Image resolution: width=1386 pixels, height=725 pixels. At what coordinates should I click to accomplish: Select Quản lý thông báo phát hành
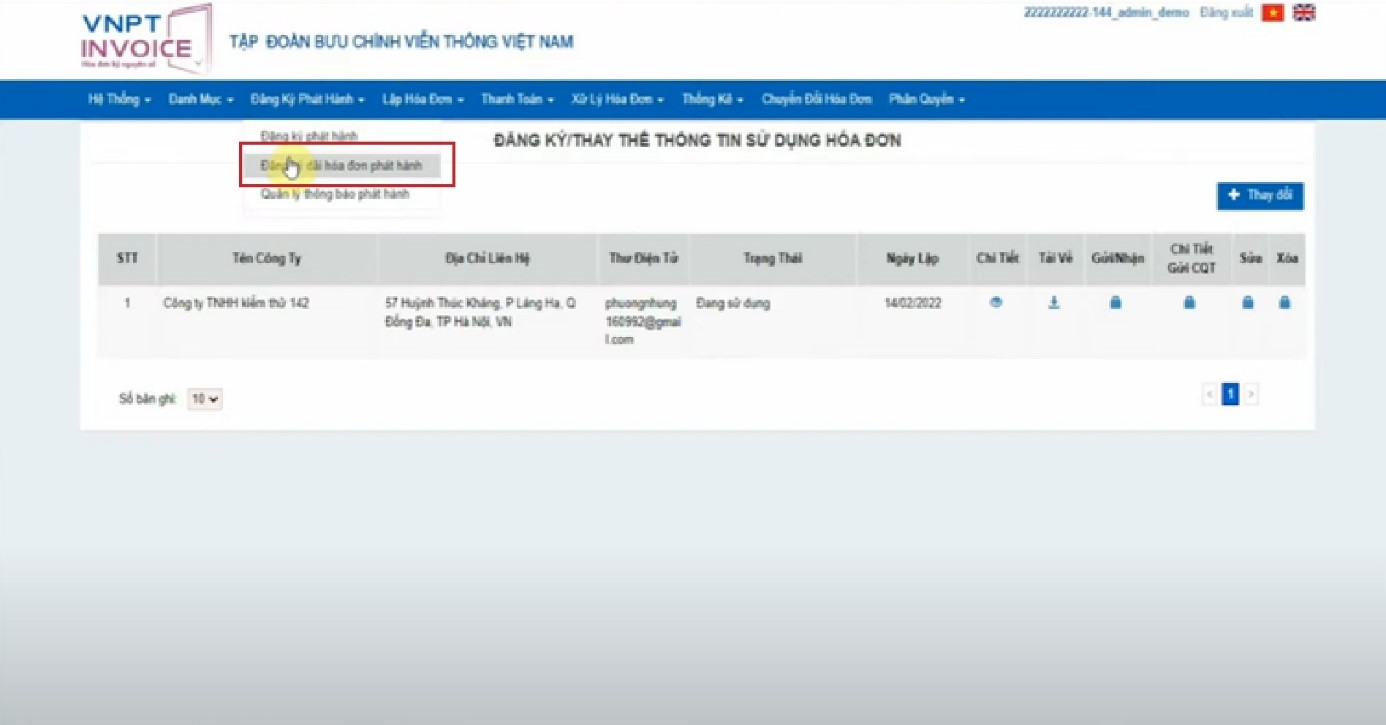[334, 195]
